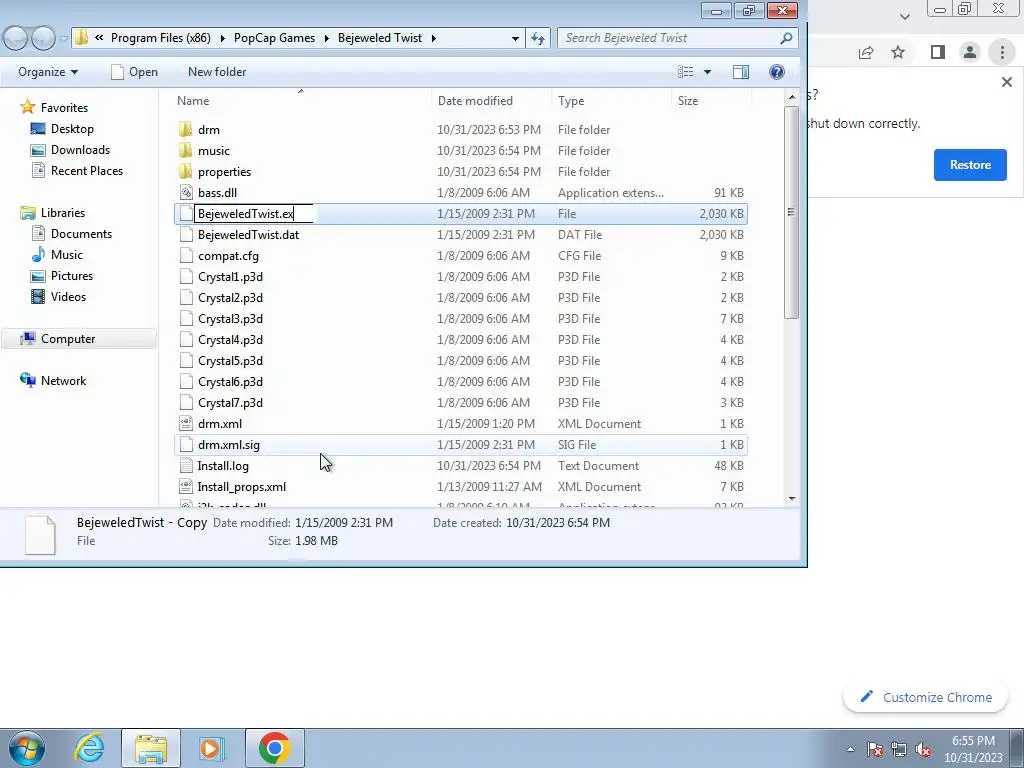Show hidden tray icons arrow
Image resolution: width=1024 pixels, height=768 pixels.
point(850,750)
